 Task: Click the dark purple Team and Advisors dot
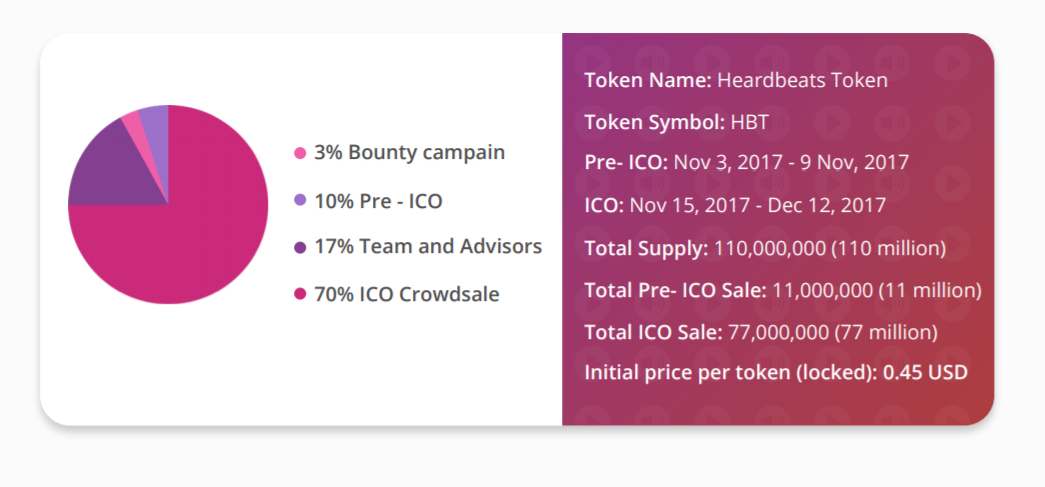coord(300,247)
